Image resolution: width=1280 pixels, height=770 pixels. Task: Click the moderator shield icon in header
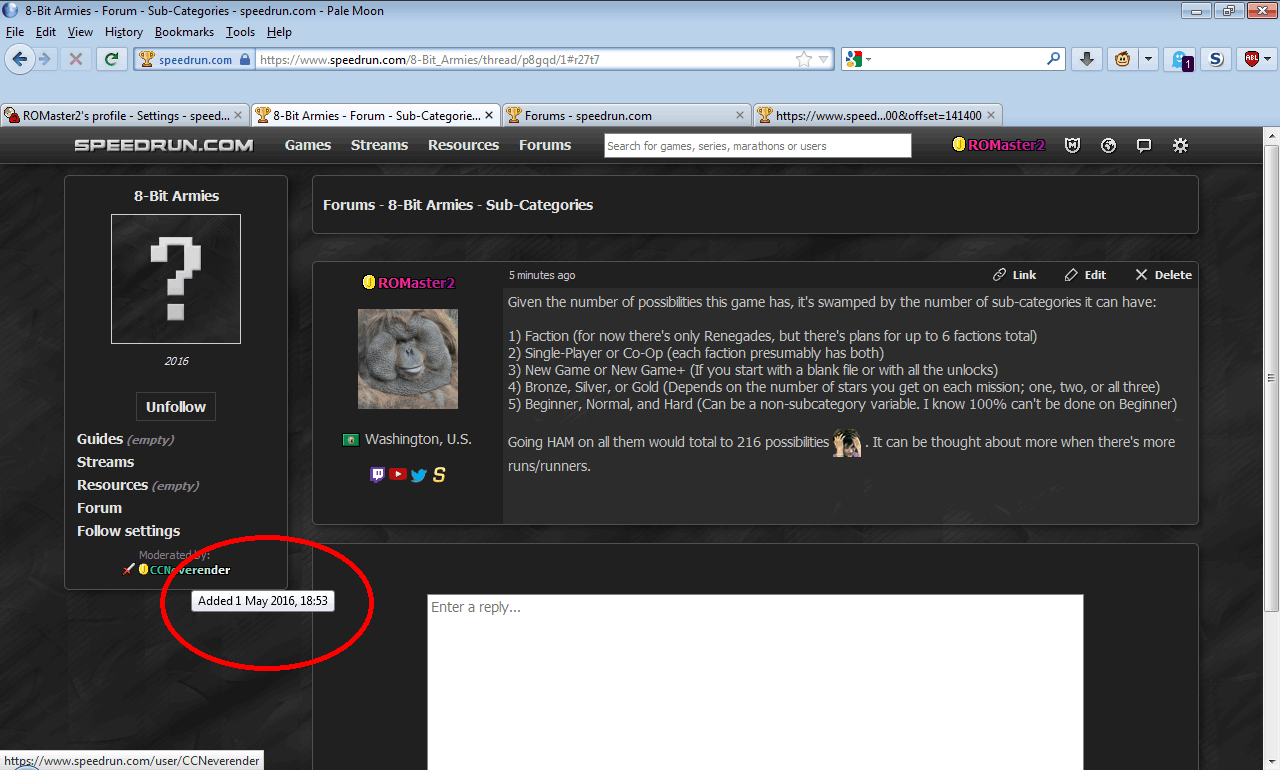1073,145
